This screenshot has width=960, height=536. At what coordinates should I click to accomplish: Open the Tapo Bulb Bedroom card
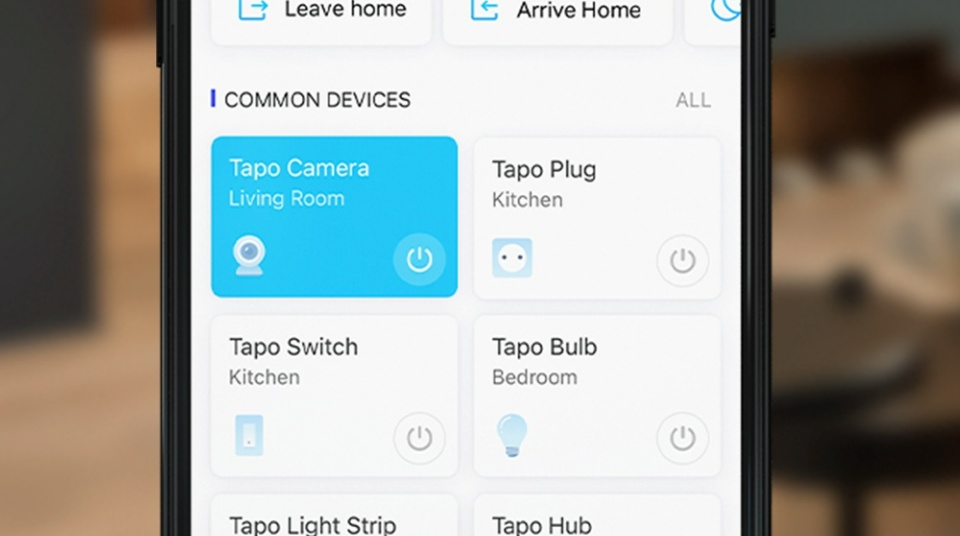pos(598,396)
